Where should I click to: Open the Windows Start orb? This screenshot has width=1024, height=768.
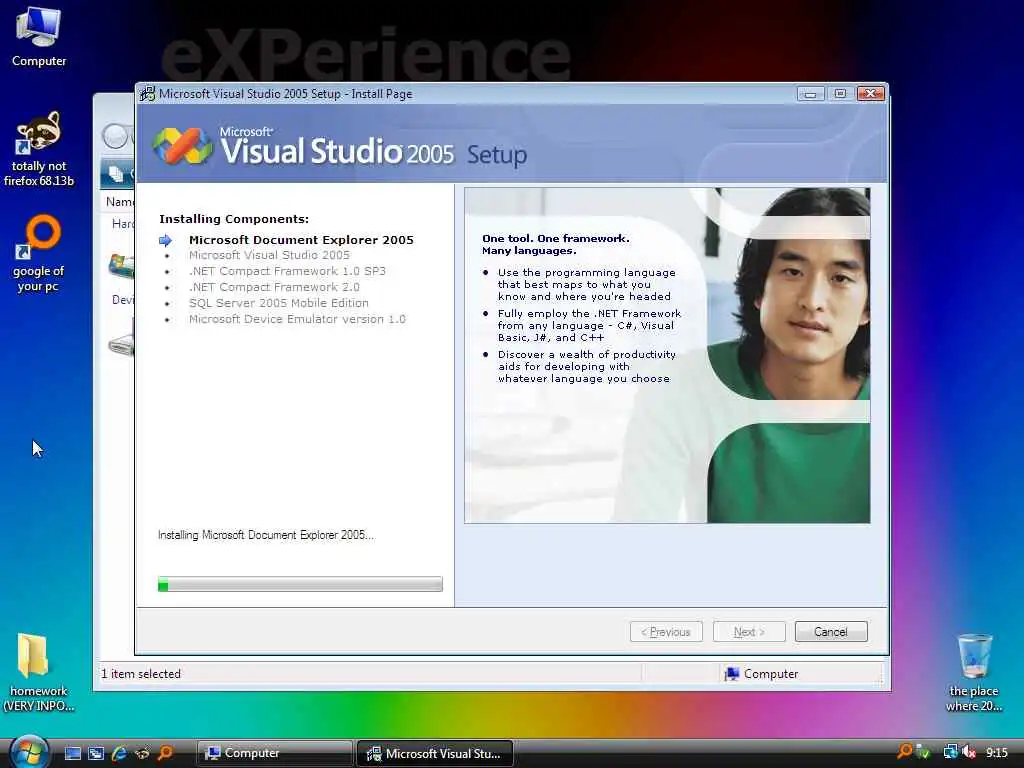28,752
